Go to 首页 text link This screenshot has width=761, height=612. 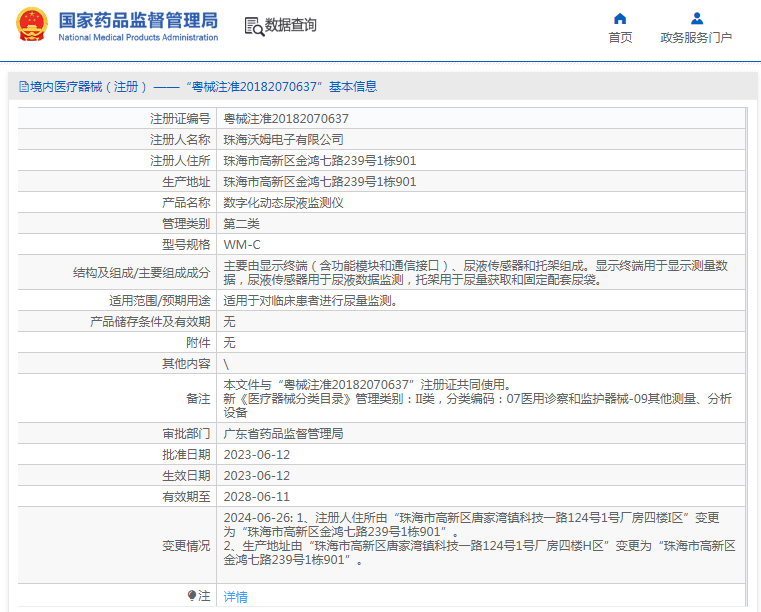click(x=620, y=37)
